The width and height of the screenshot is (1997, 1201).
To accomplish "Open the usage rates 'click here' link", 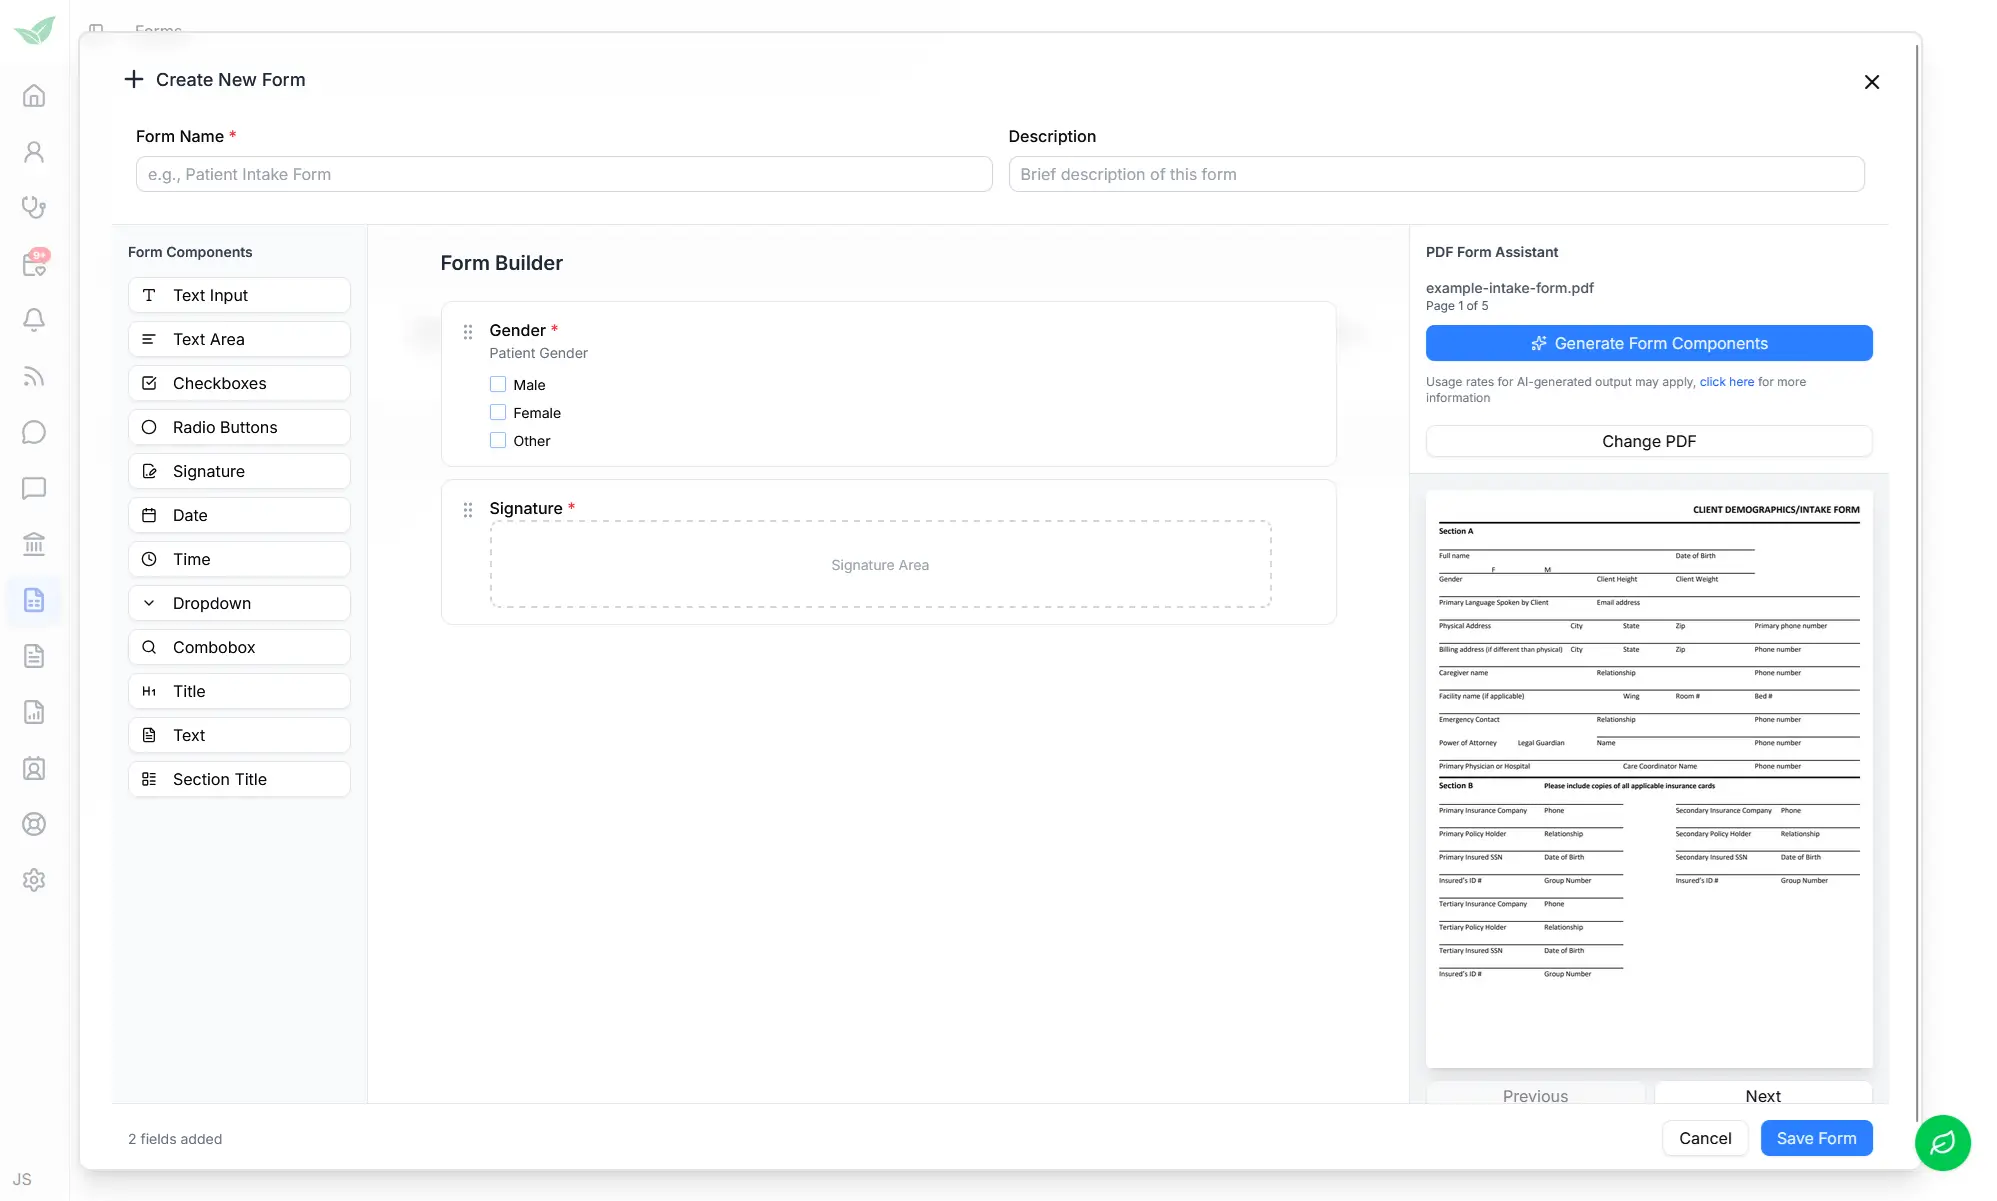I will point(1727,381).
